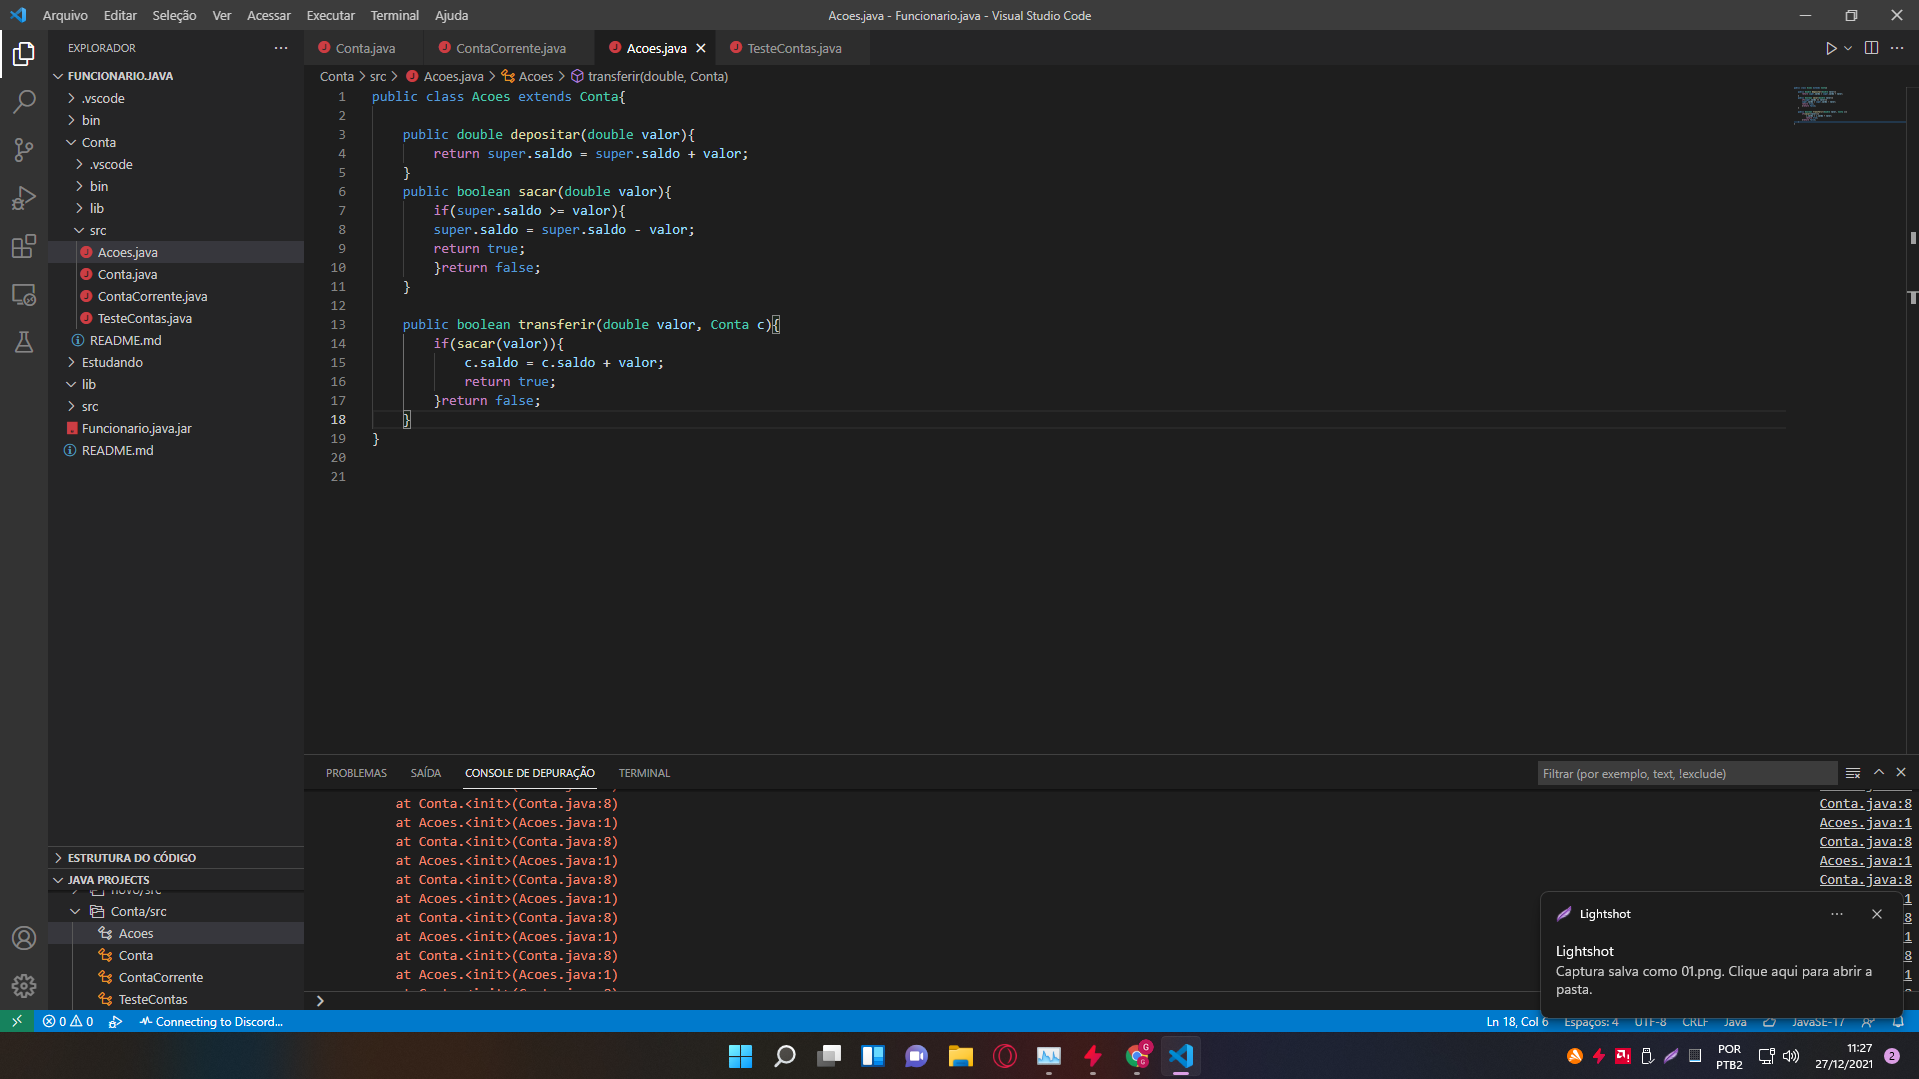Open File Explorer from taskbar
This screenshot has width=1919, height=1079.
[961, 1056]
